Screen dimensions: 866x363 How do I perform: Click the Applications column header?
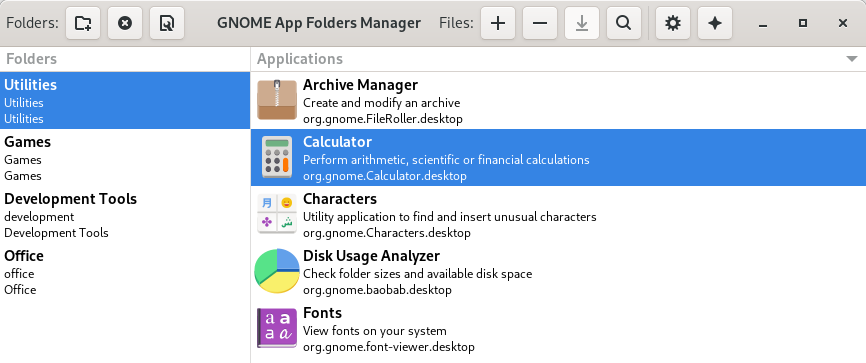pos(558,59)
